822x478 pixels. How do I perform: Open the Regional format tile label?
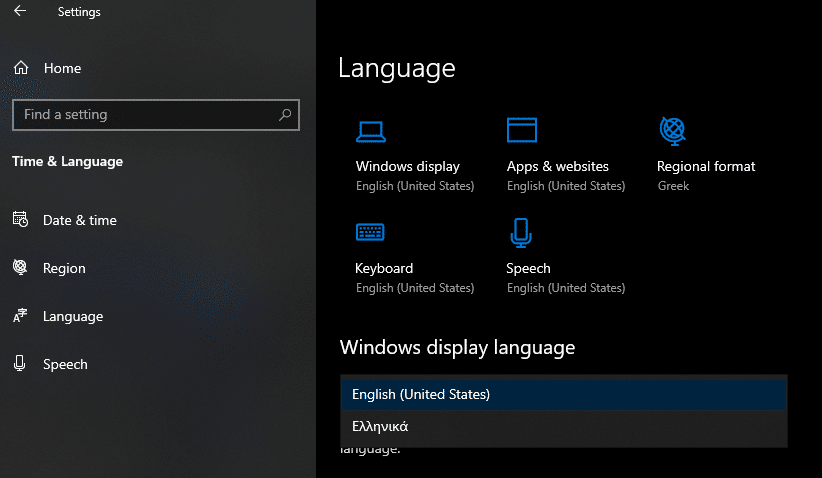coord(706,166)
